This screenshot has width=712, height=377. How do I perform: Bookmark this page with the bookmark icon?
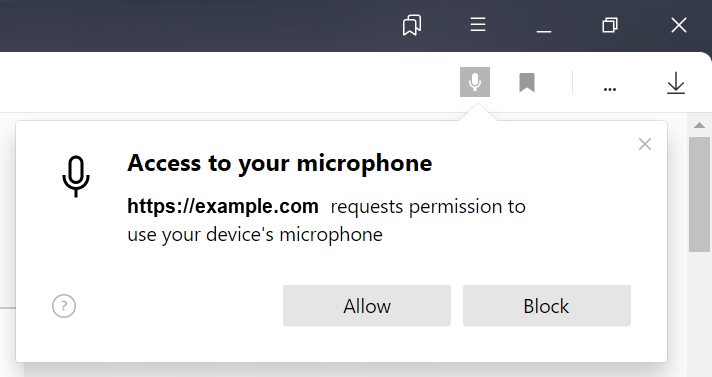tap(527, 83)
